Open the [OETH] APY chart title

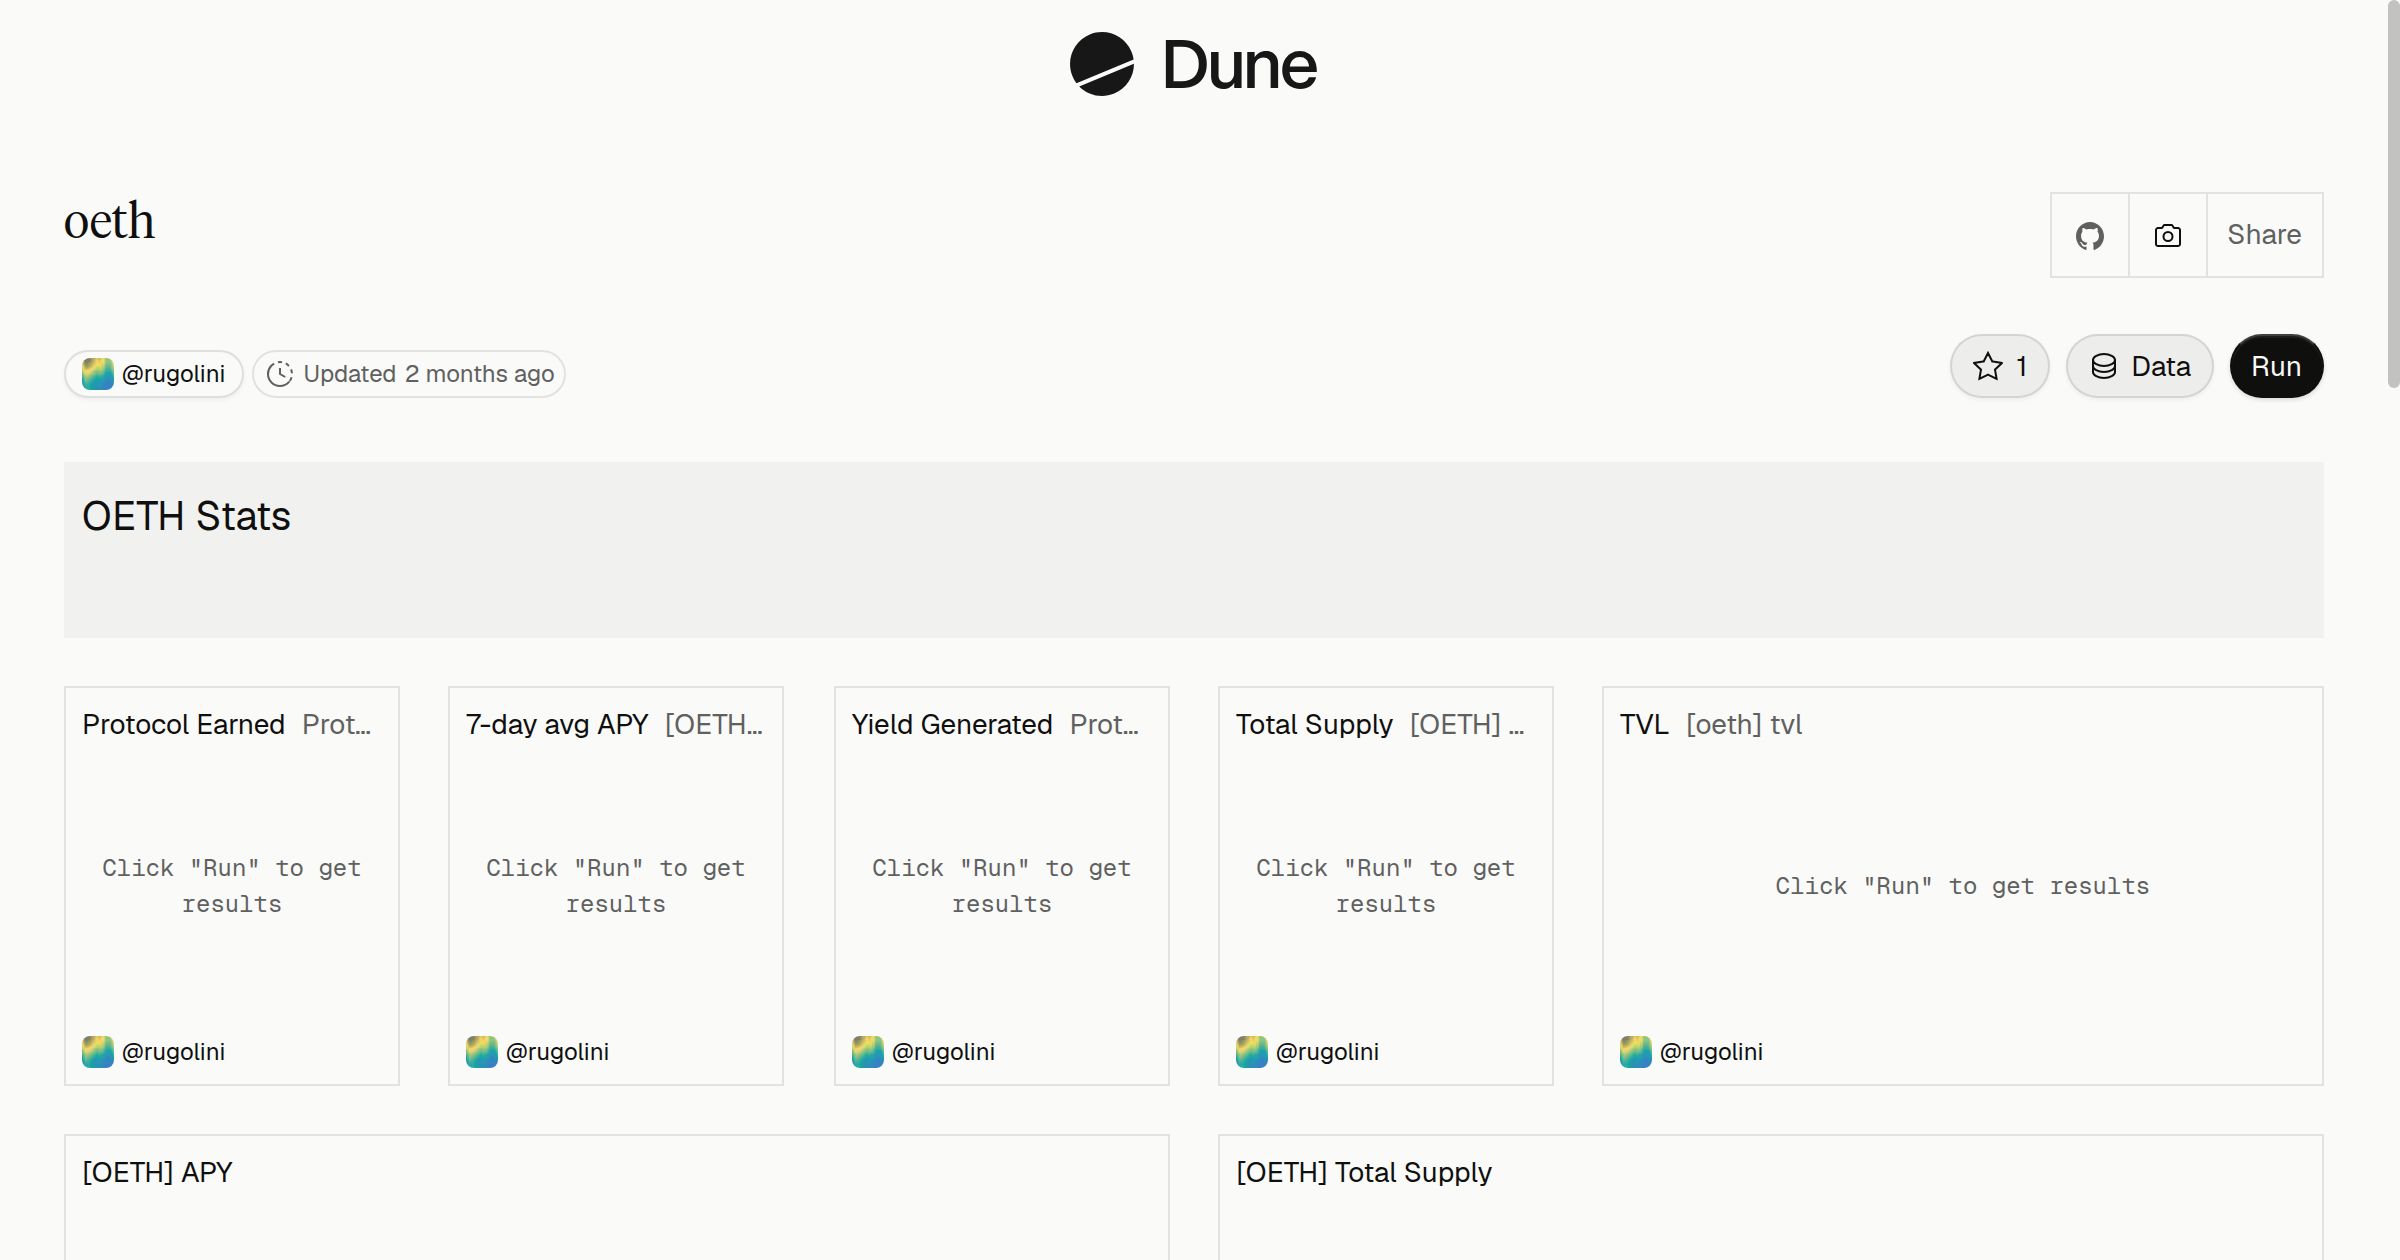coord(157,1172)
